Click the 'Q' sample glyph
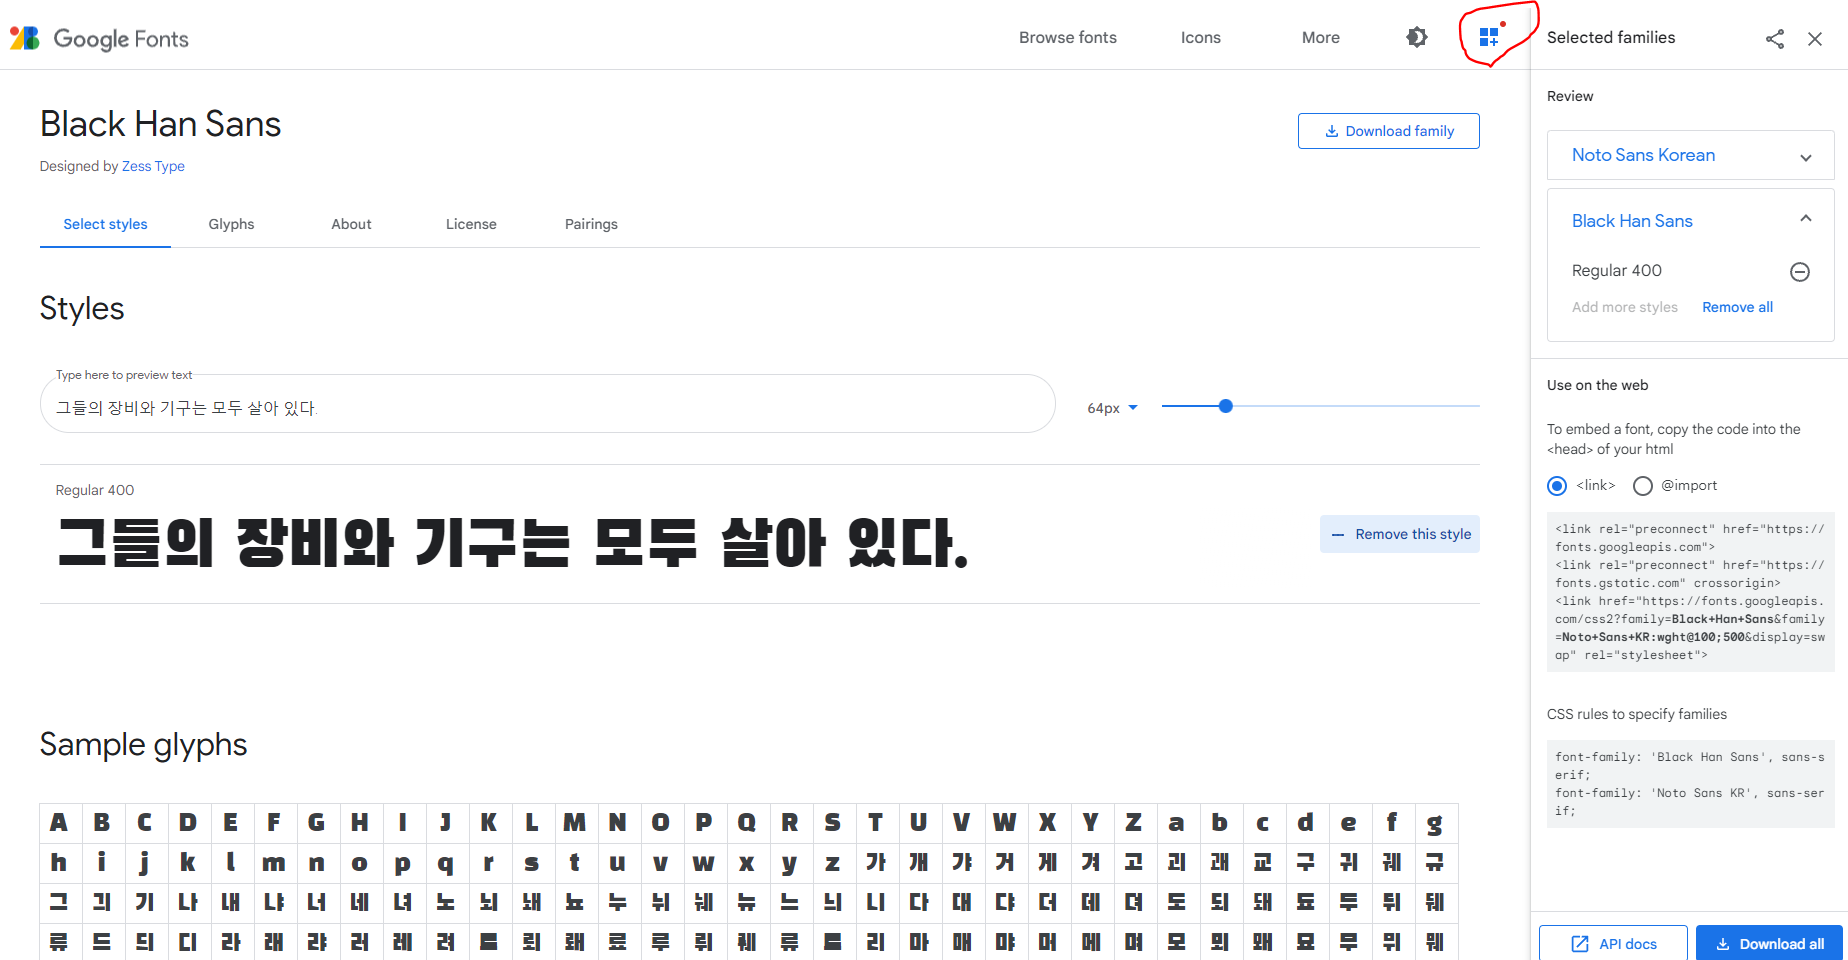The height and width of the screenshot is (960, 1848). [747, 823]
